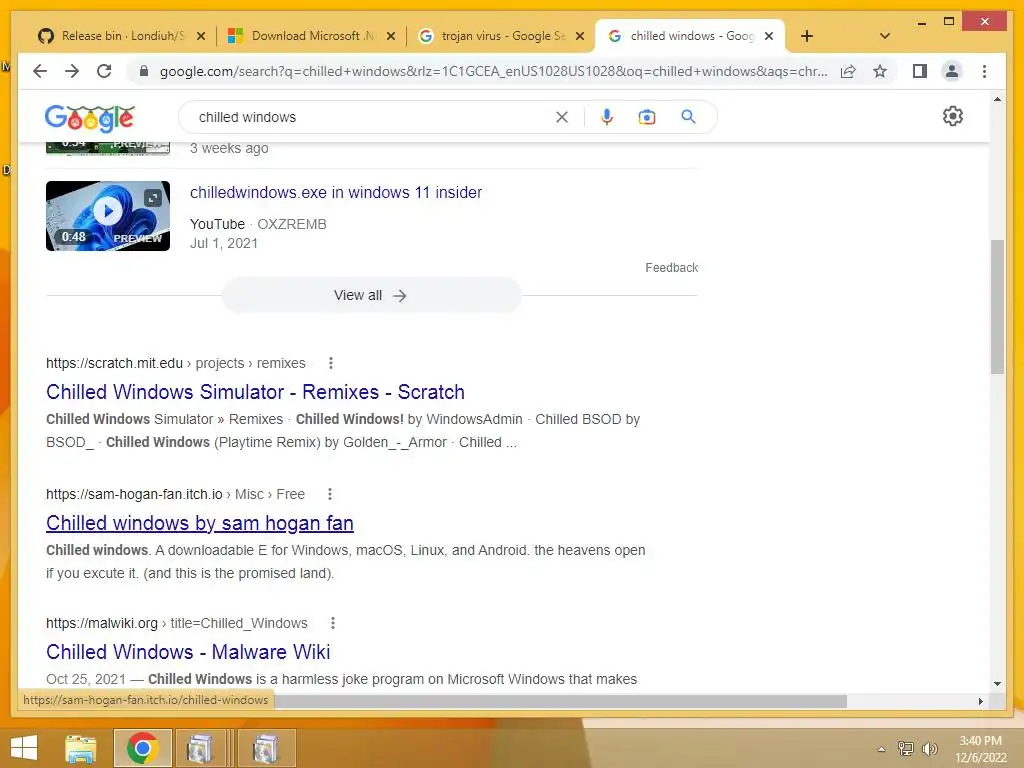Click the scrollbar up arrow
The height and width of the screenshot is (768, 1024).
[x=997, y=99]
